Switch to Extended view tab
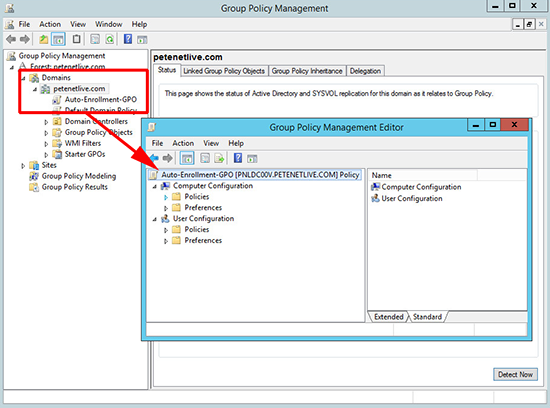 pyautogui.click(x=388, y=317)
